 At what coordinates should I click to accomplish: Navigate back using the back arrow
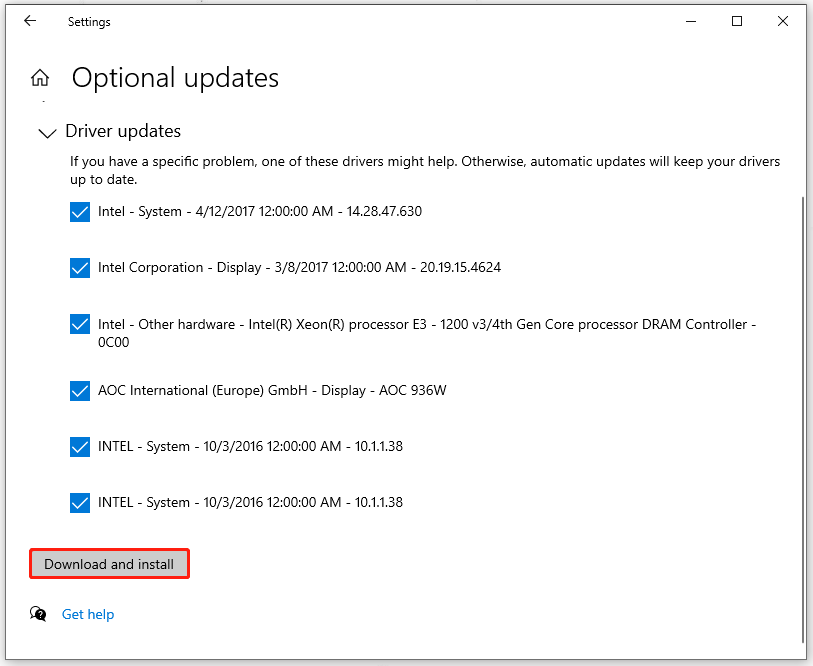tap(30, 21)
